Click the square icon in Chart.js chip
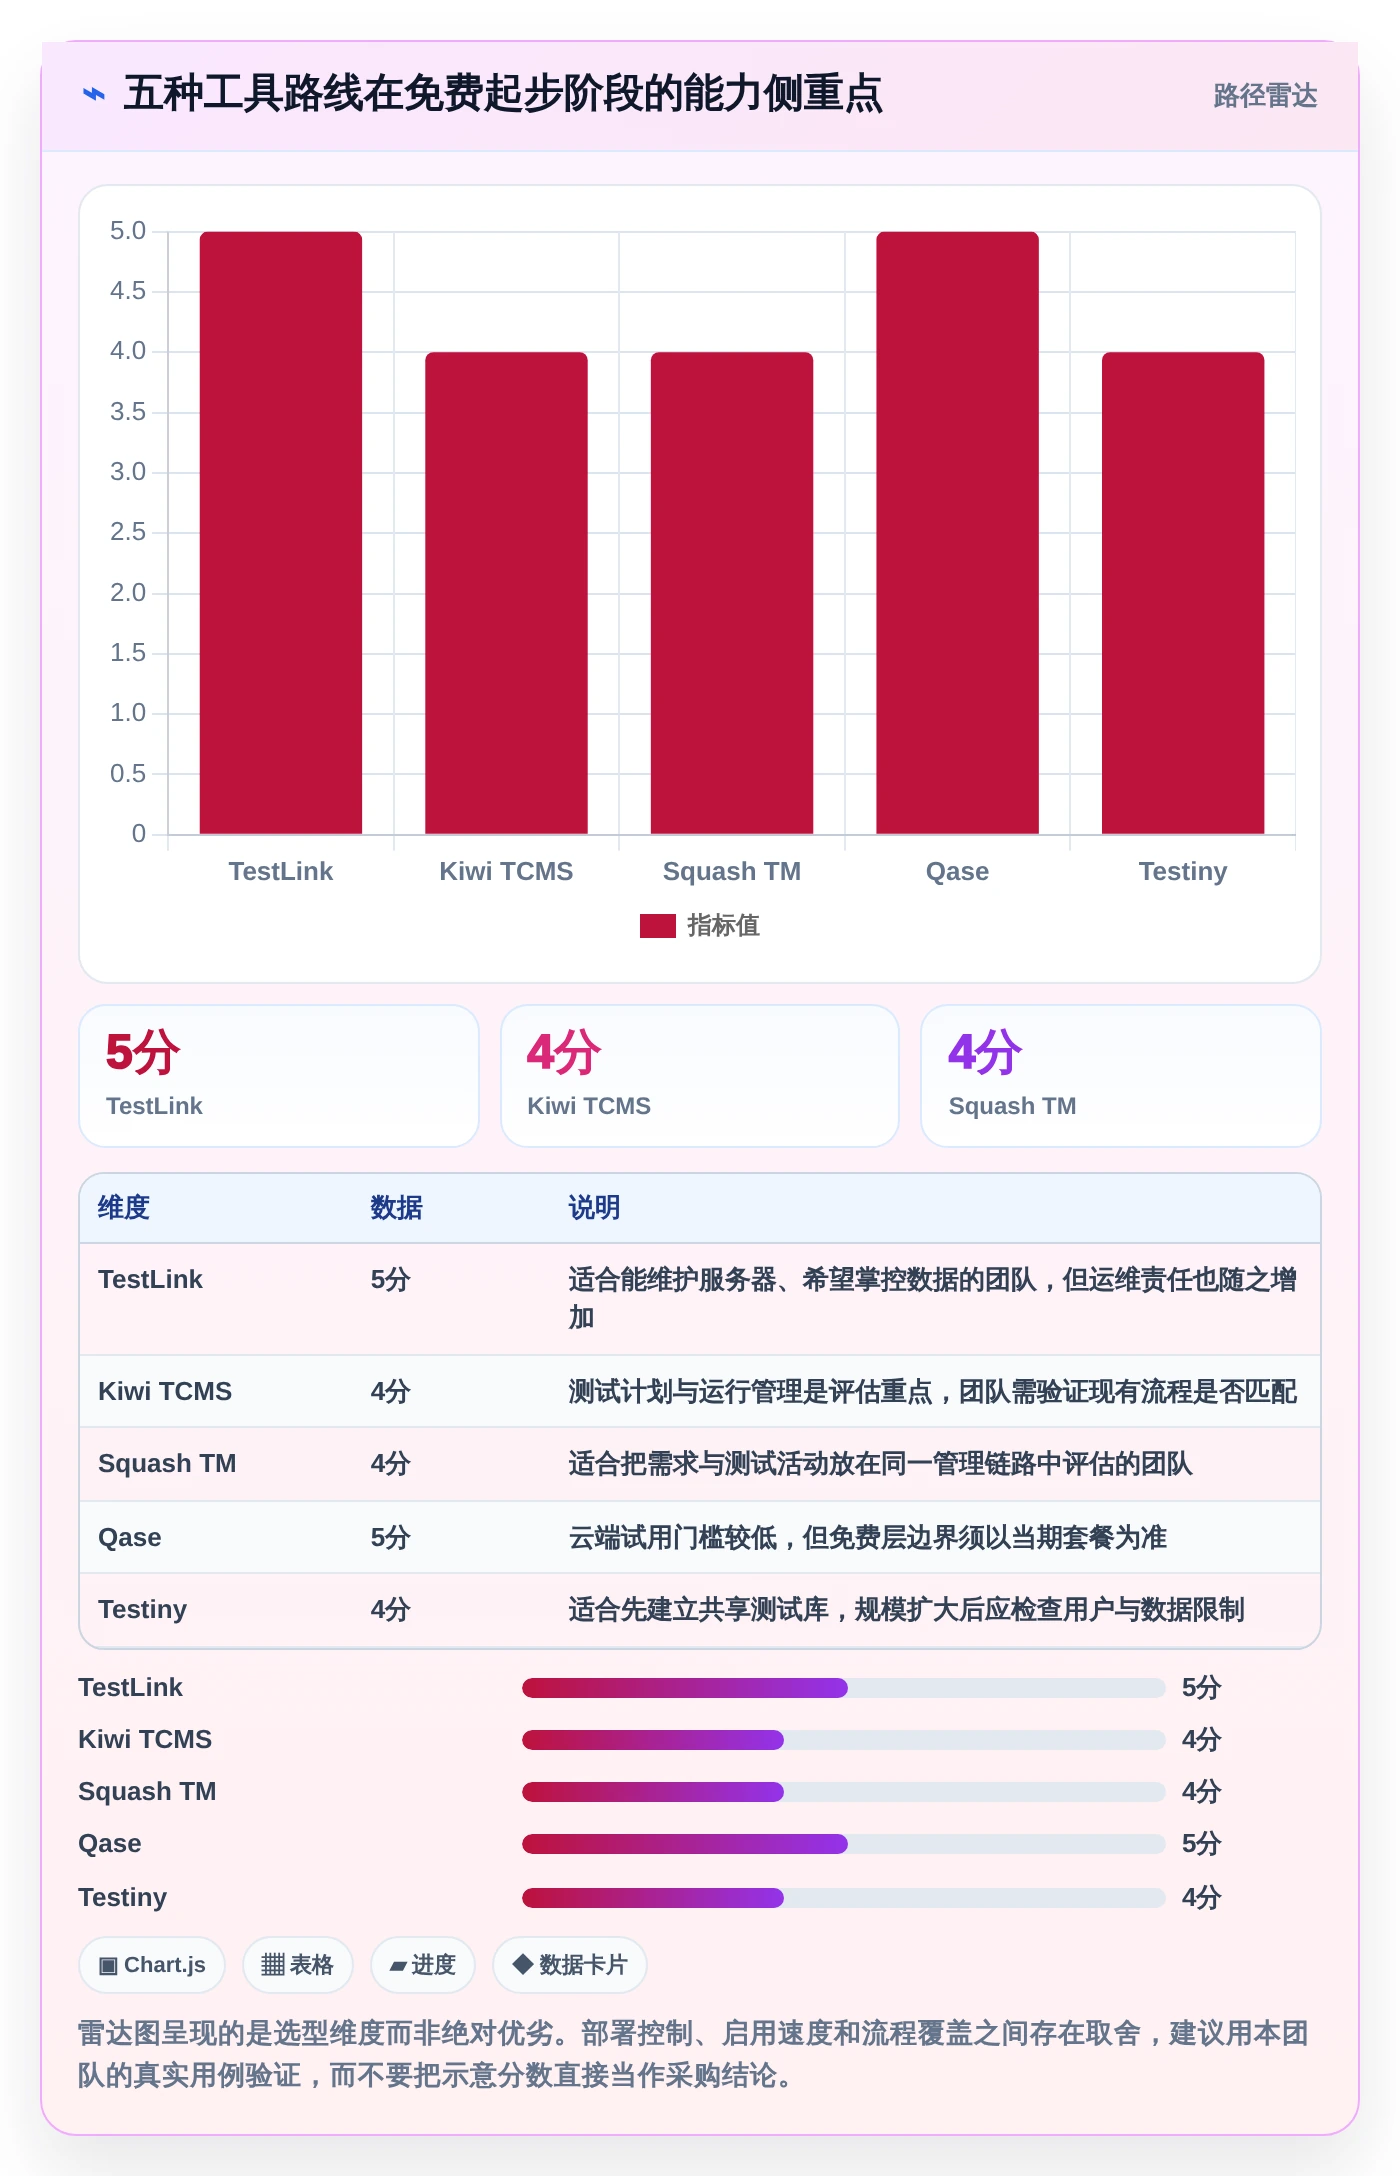 108,1966
